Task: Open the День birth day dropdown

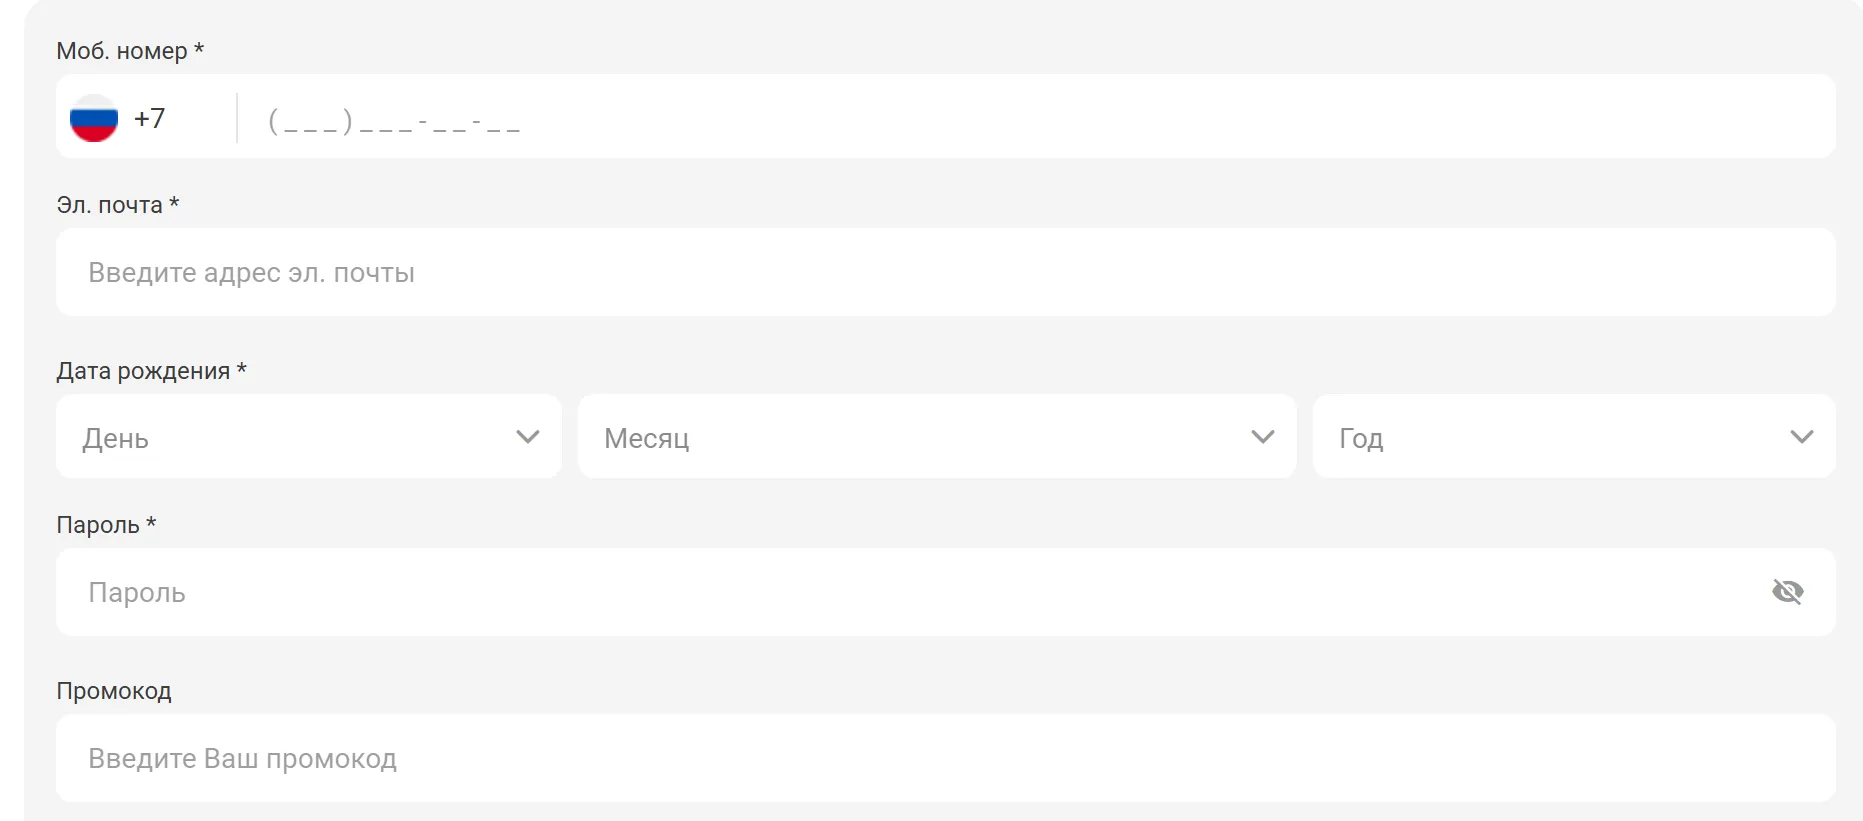Action: pos(300,437)
